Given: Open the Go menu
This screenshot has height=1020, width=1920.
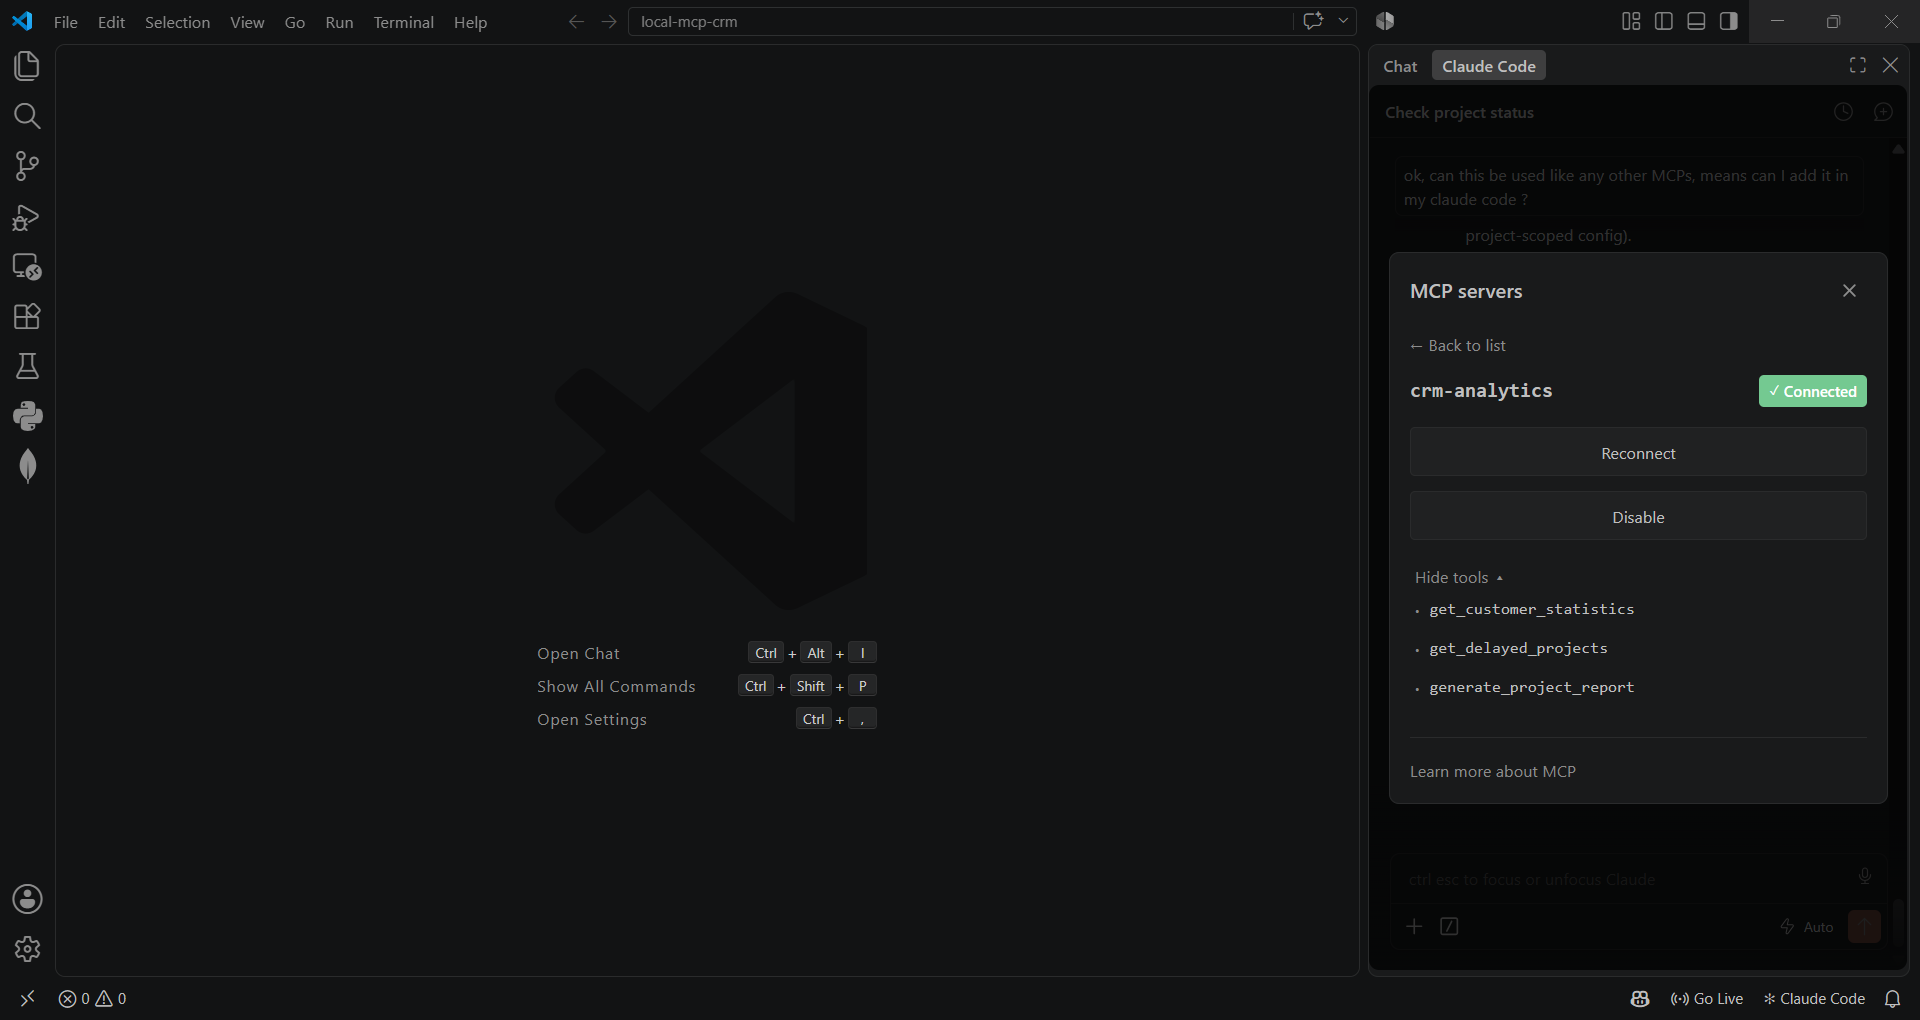Looking at the screenshot, I should pos(295,22).
